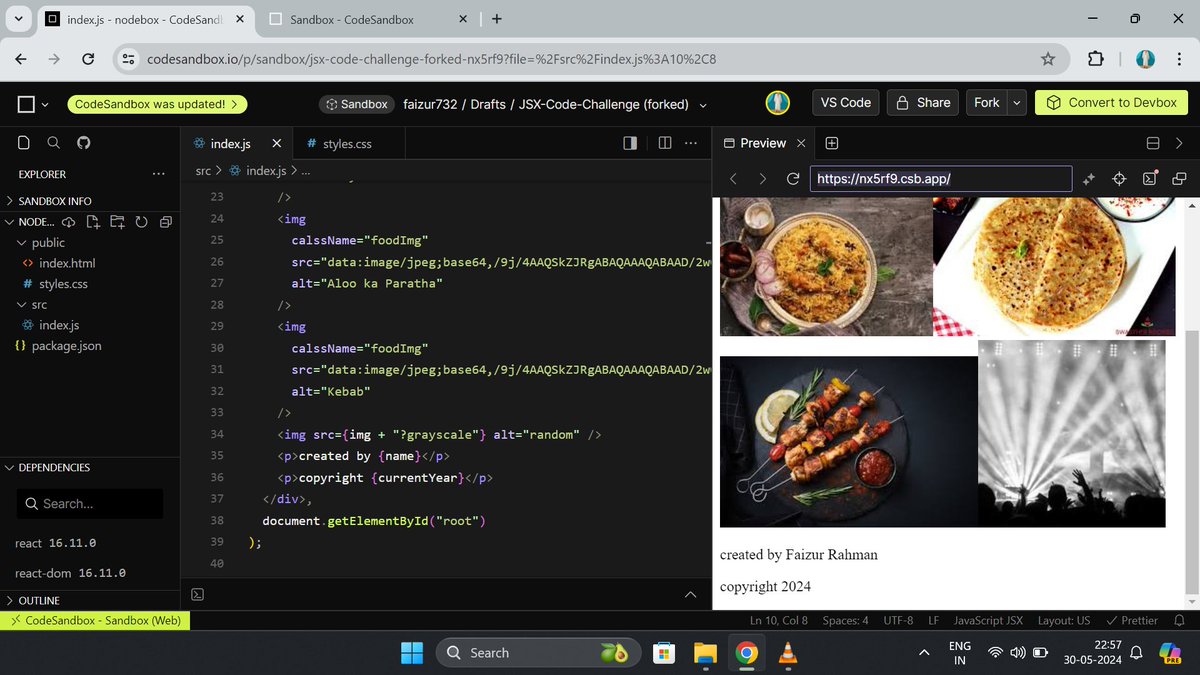
Task: Click the GitHub icon in the activity bar
Action: pos(84,143)
